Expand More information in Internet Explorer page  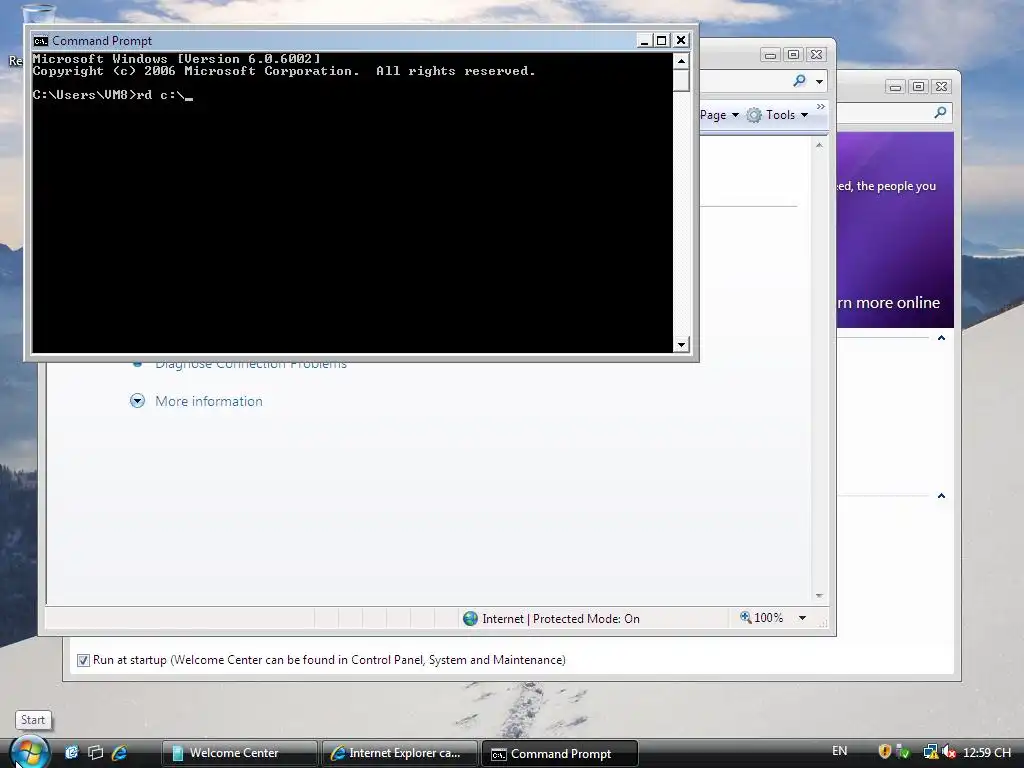(x=137, y=401)
